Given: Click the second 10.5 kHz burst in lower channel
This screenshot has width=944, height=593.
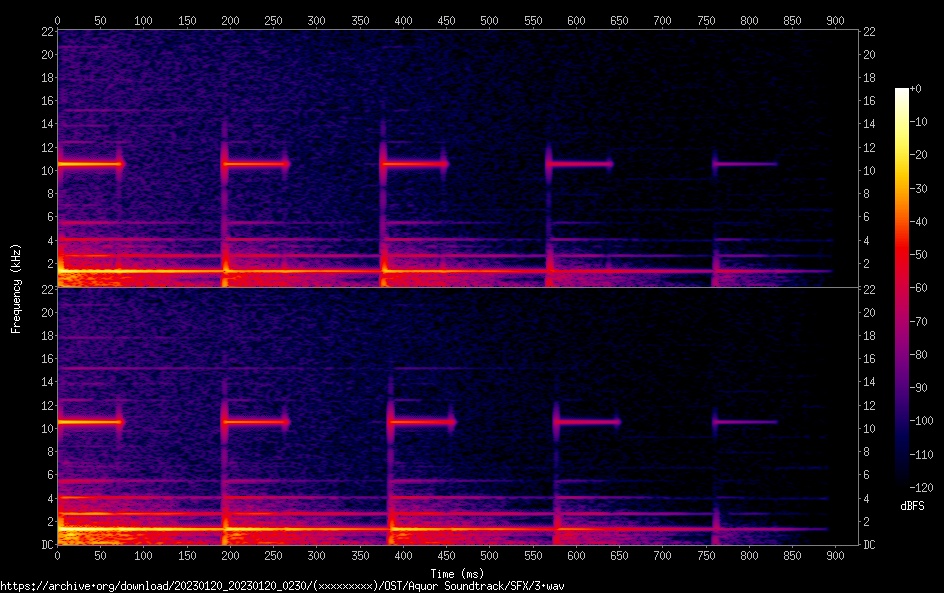Looking at the screenshot, I should pos(256,422).
